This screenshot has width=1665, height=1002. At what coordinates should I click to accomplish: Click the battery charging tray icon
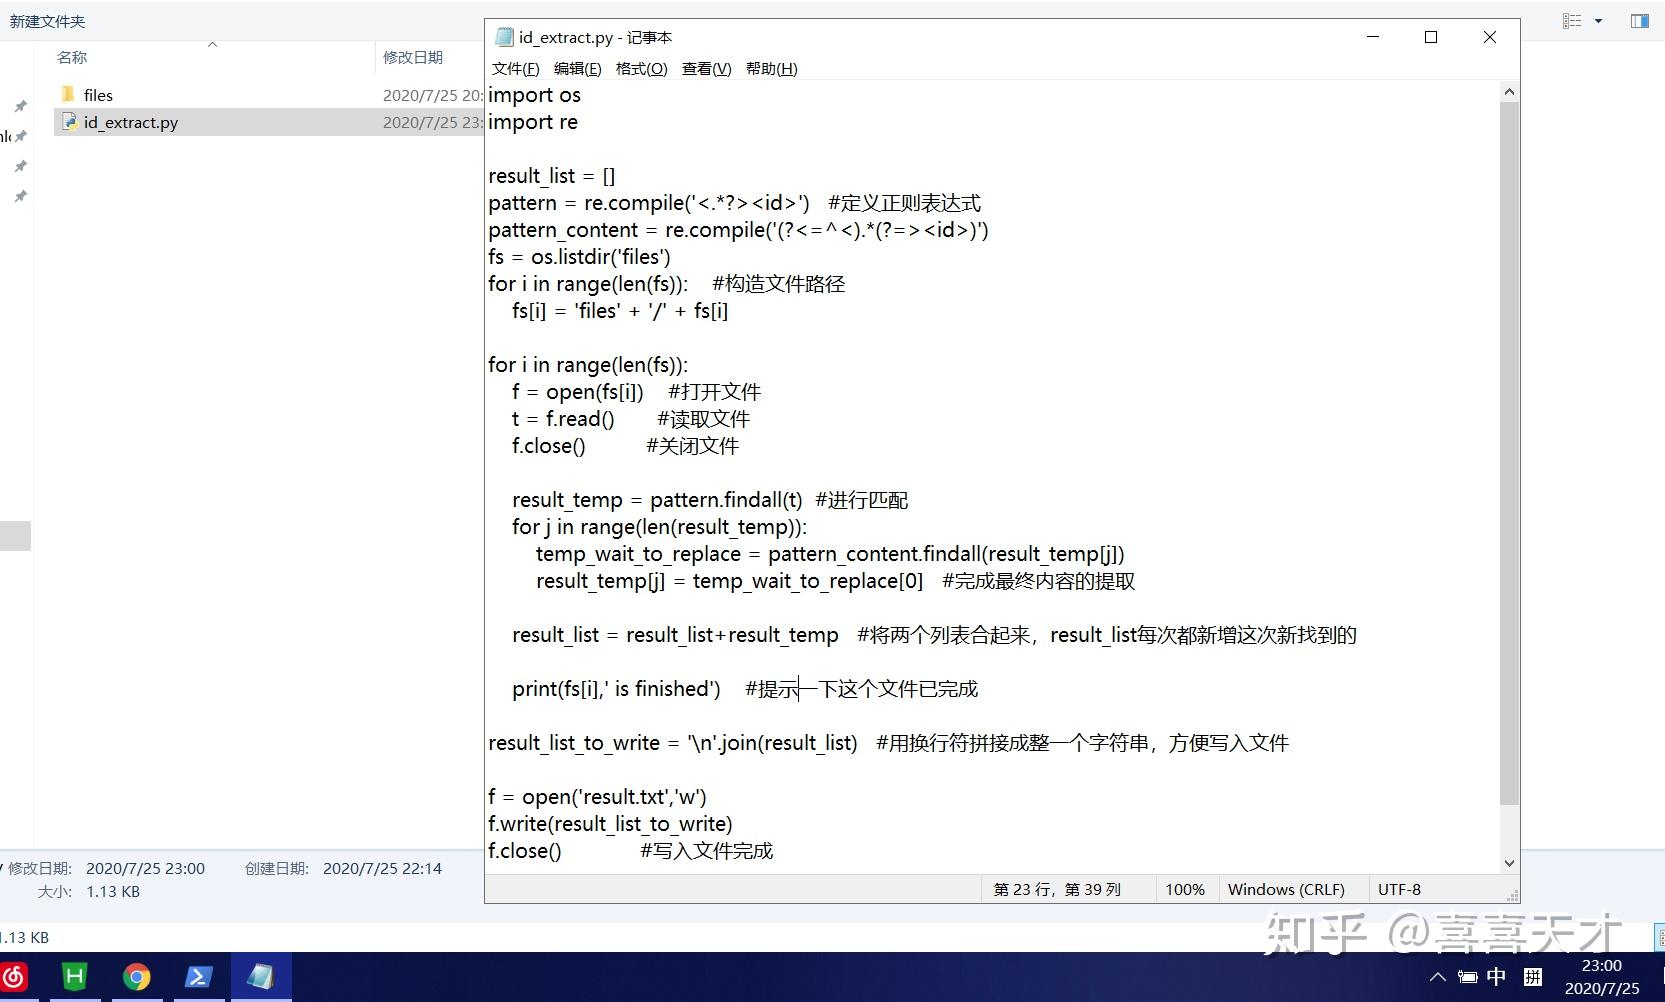tap(1467, 977)
